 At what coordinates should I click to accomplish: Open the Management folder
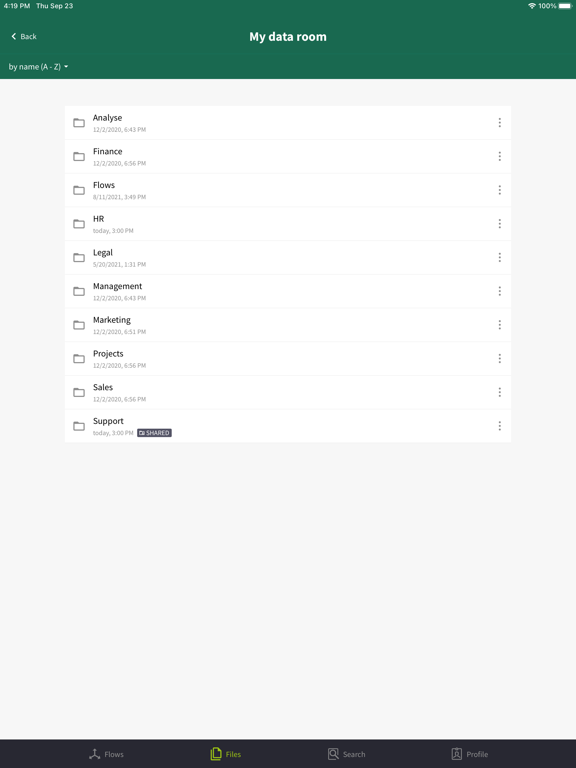click(x=288, y=291)
